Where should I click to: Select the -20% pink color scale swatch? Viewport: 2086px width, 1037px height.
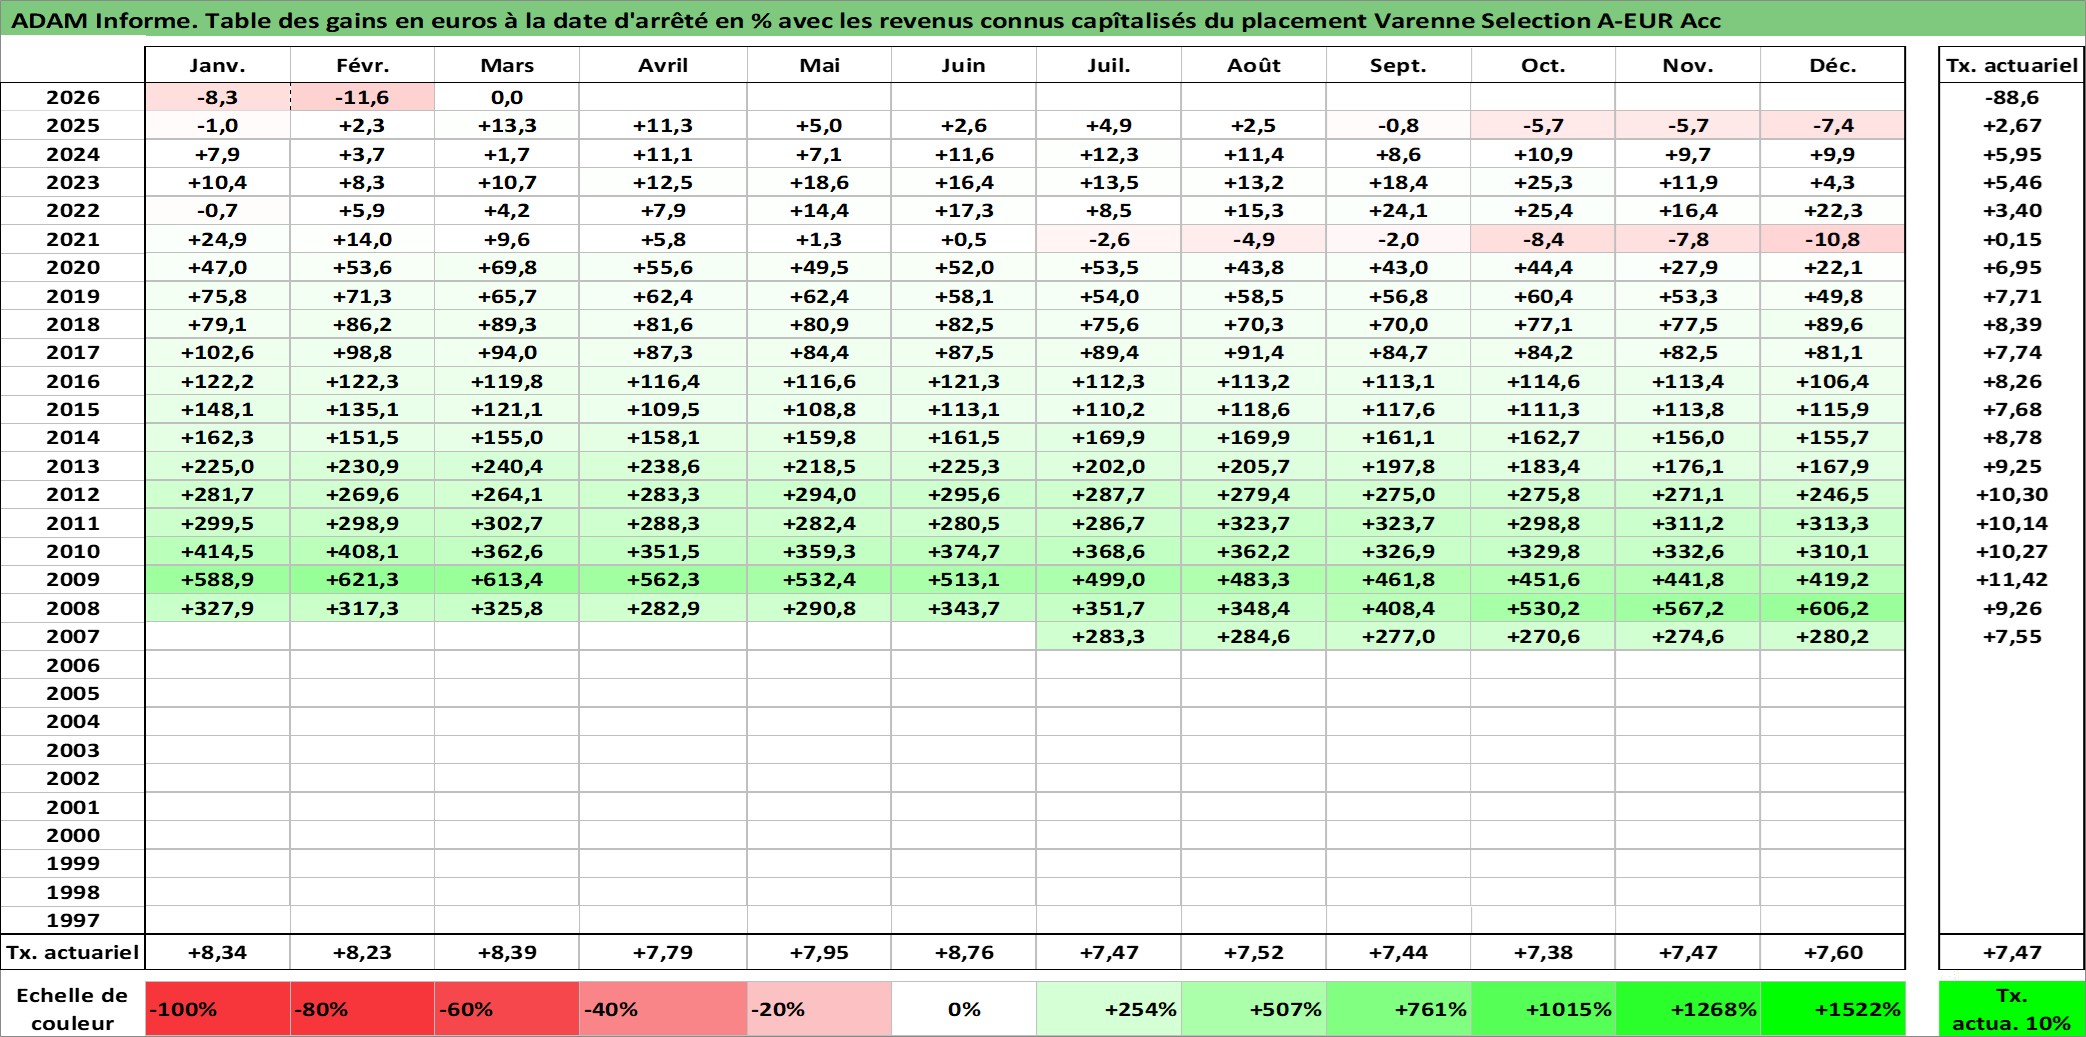[819, 1009]
